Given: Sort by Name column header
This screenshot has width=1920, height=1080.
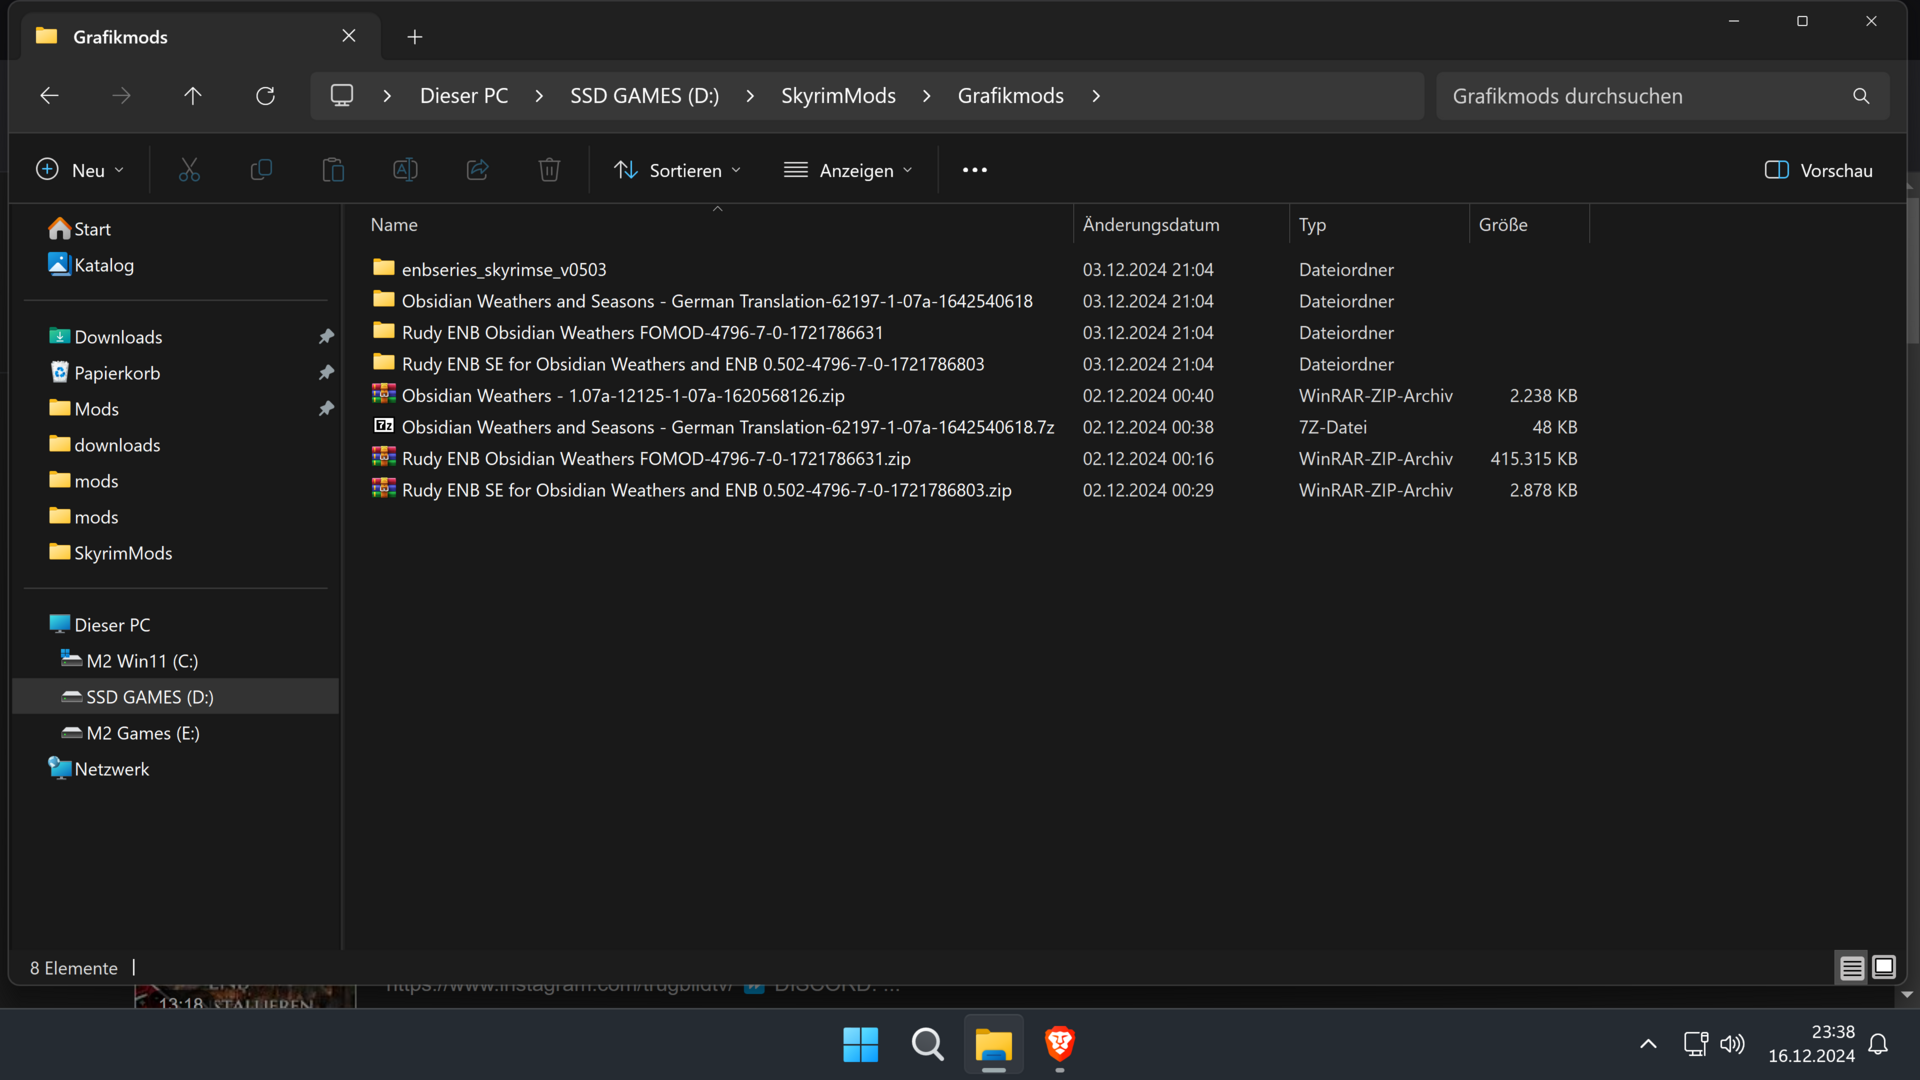Looking at the screenshot, I should click(717, 225).
